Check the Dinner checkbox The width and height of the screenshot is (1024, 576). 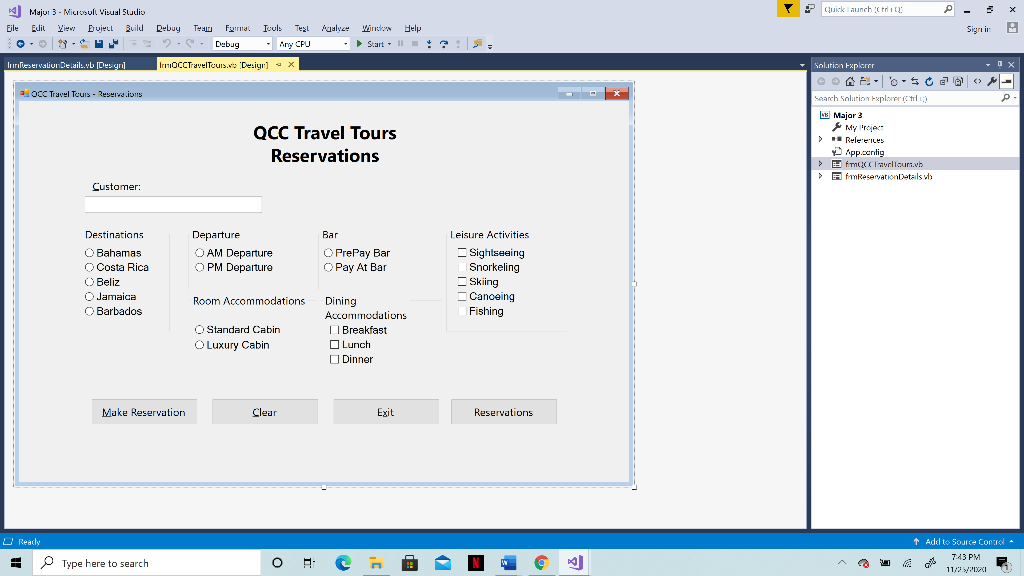pos(334,359)
